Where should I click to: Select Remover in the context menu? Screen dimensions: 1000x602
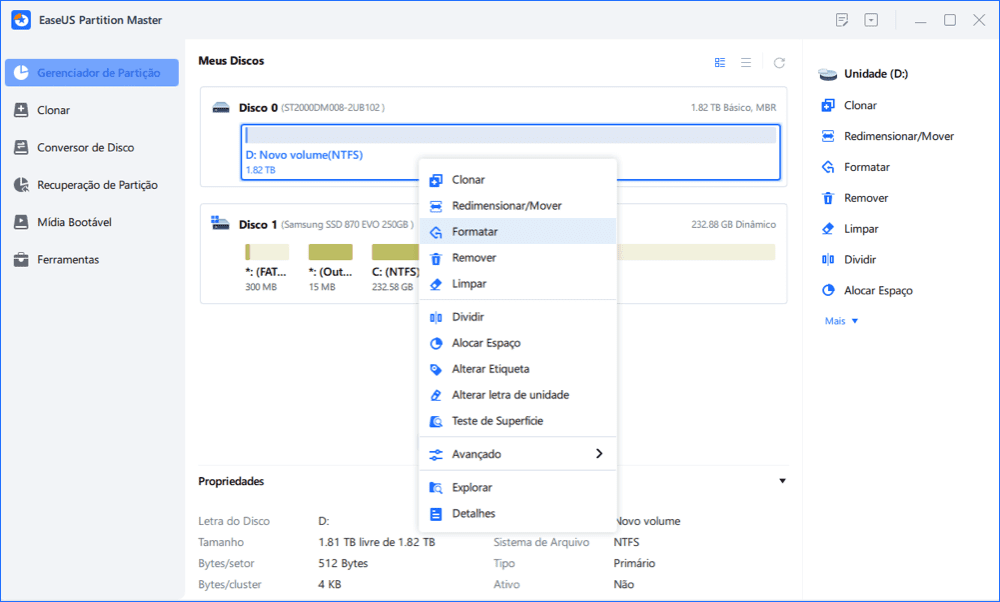pyautogui.click(x=517, y=258)
